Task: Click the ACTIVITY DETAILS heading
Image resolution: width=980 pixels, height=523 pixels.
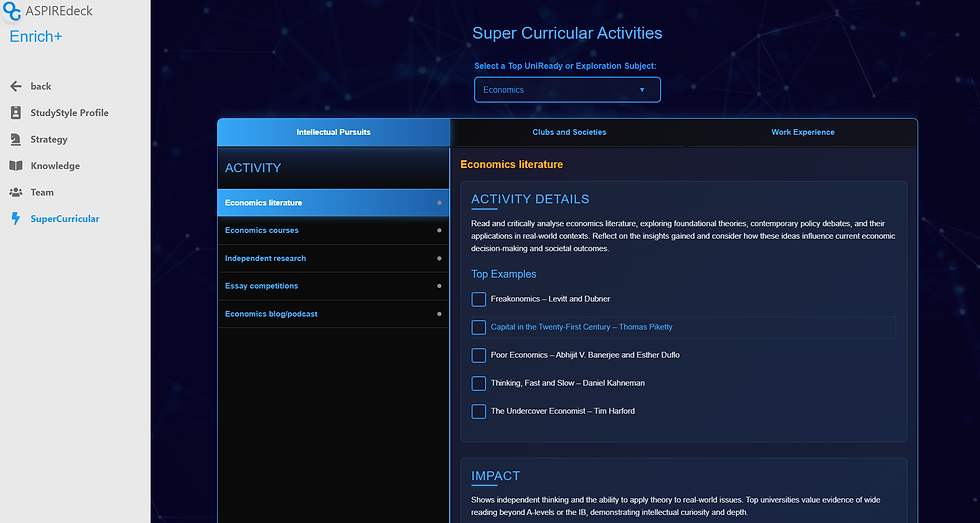Action: pos(530,199)
